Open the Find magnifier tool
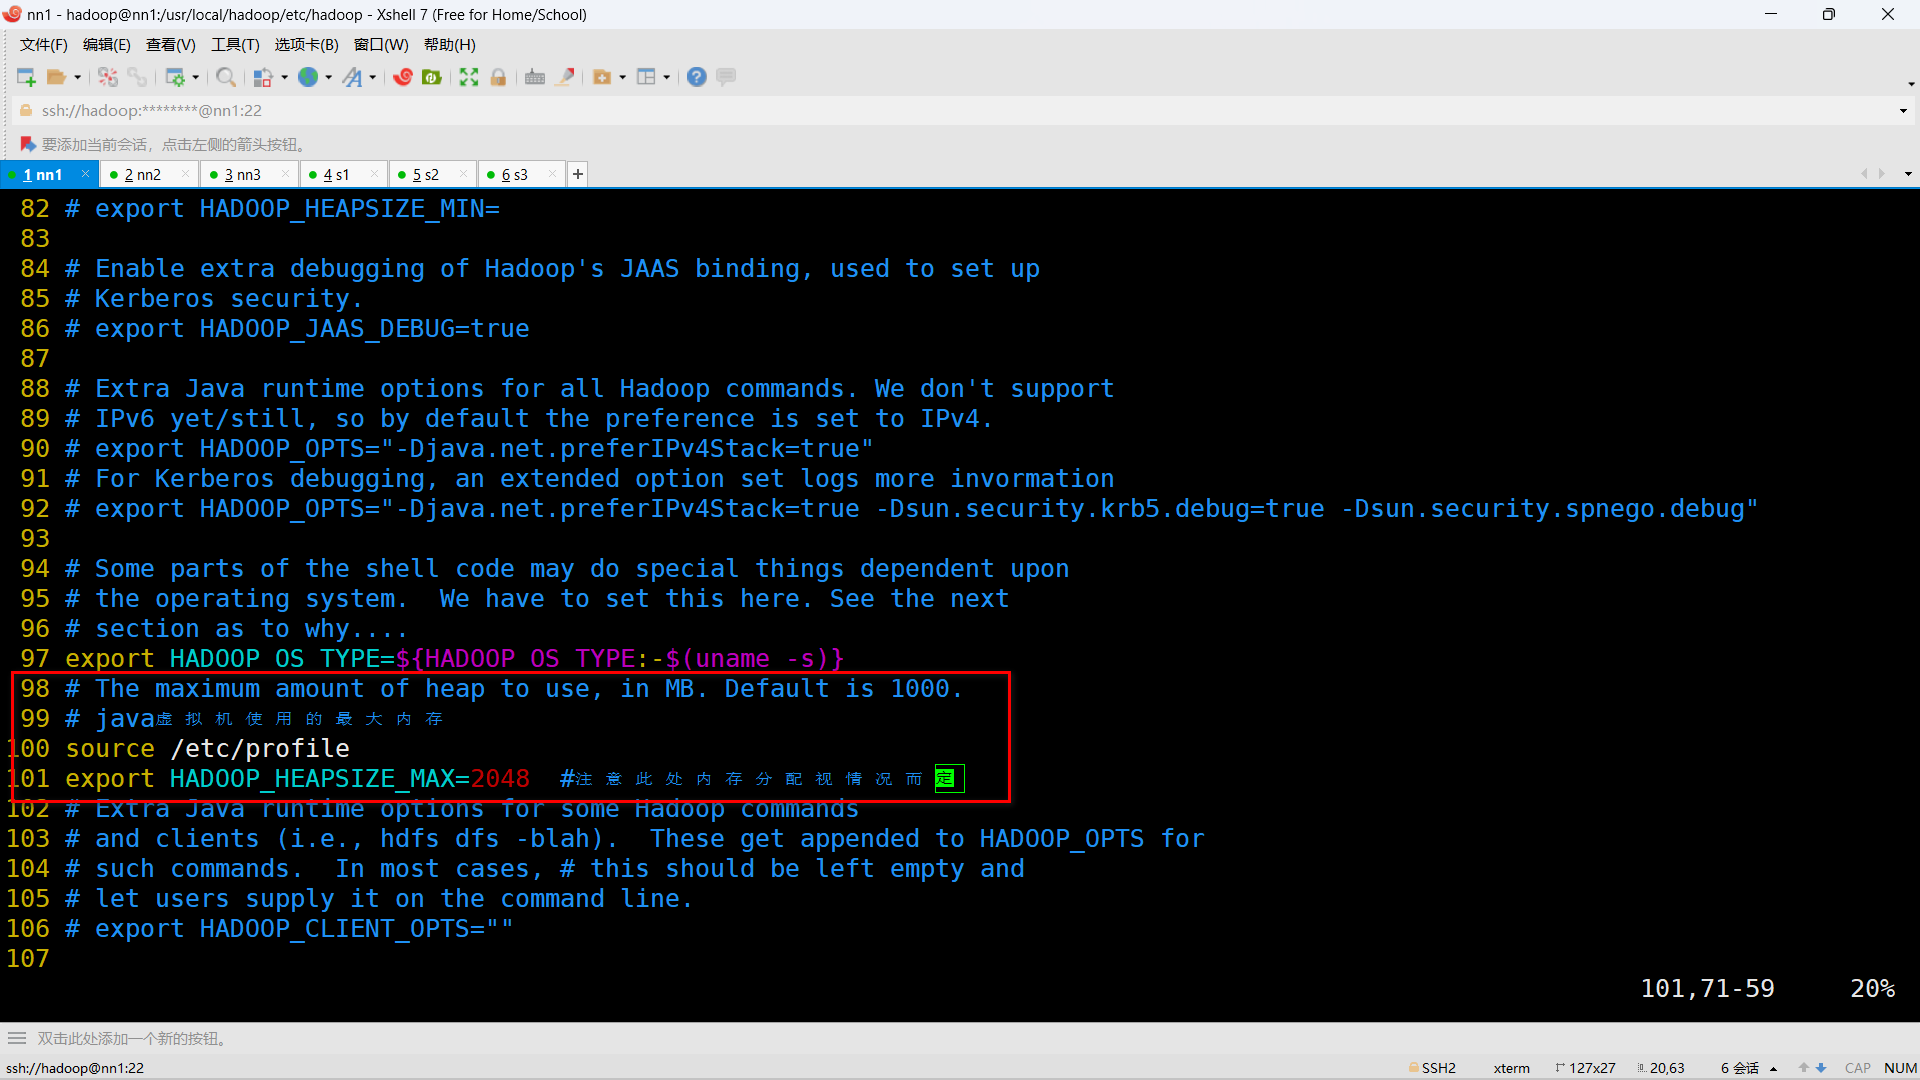The image size is (1920, 1080). (226, 77)
